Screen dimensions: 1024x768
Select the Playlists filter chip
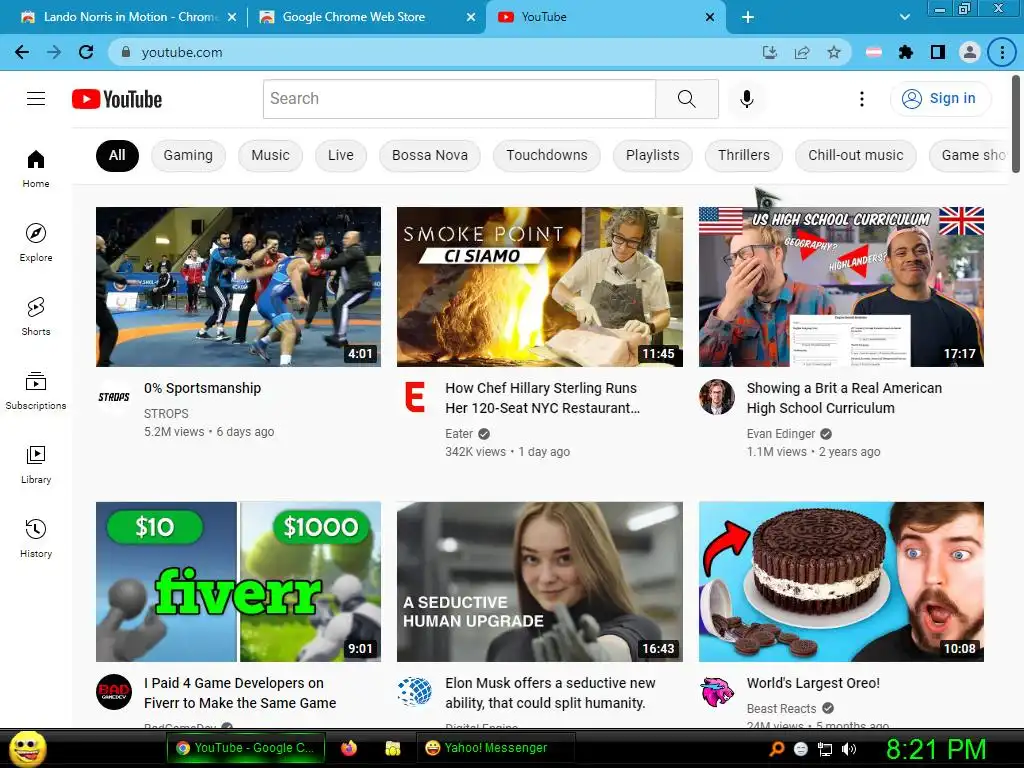pos(652,155)
